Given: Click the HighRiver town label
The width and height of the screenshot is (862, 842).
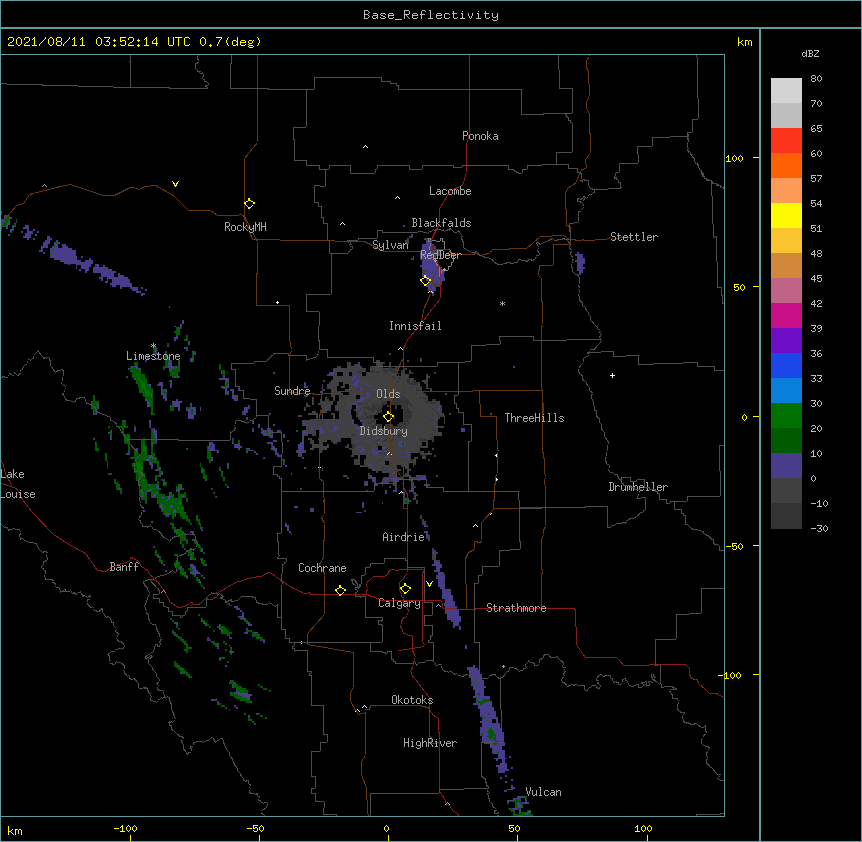Looking at the screenshot, I should (x=430, y=743).
